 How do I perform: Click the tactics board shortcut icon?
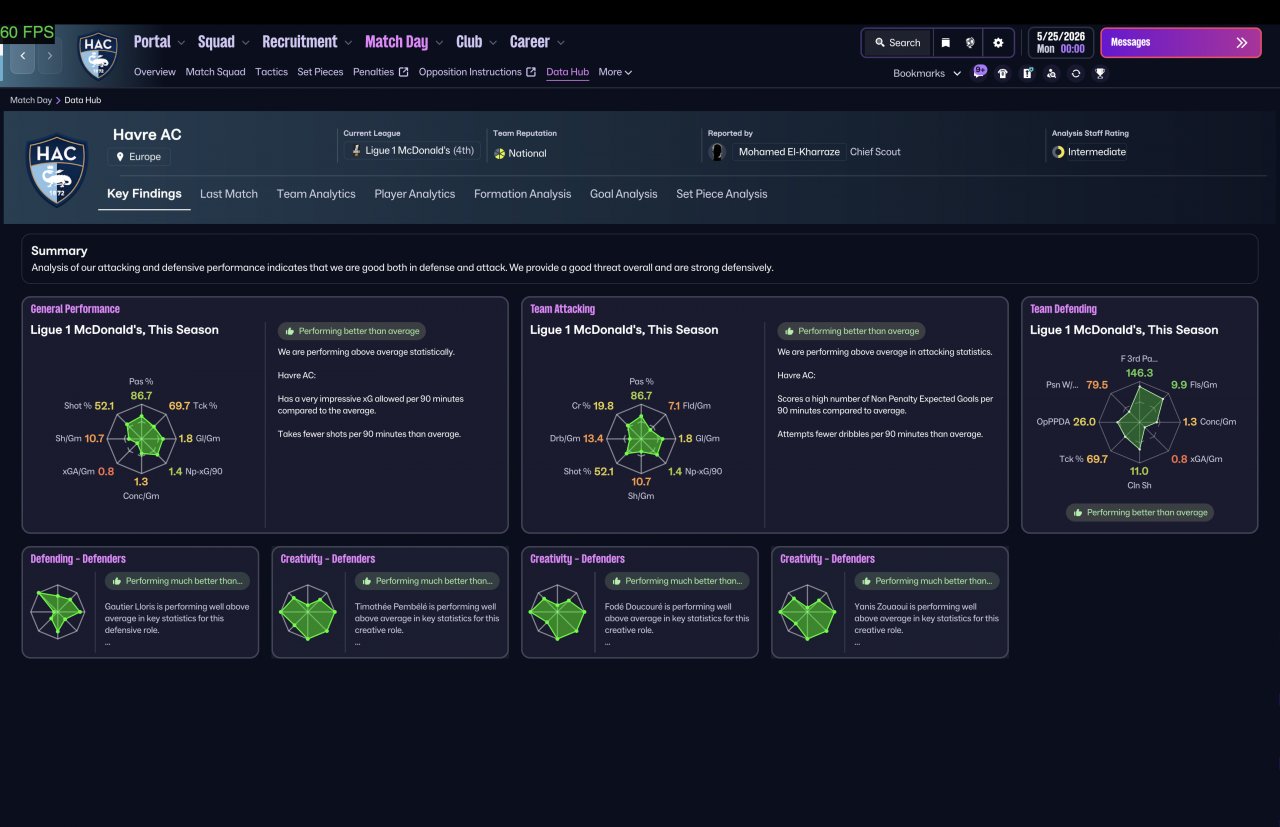(1027, 73)
